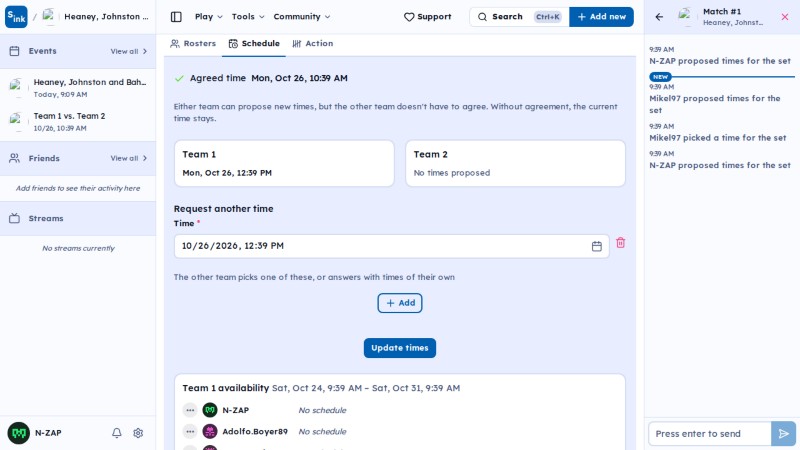Viewport: 800px width, 450px height.
Task: View all Friends link
Action: (129, 158)
